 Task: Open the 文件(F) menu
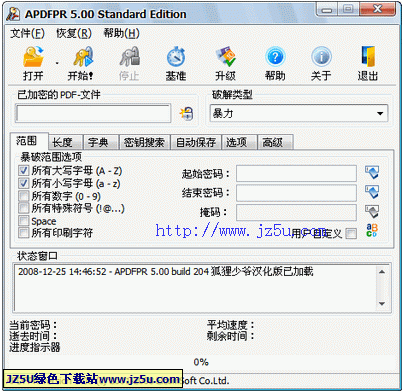pos(27,33)
